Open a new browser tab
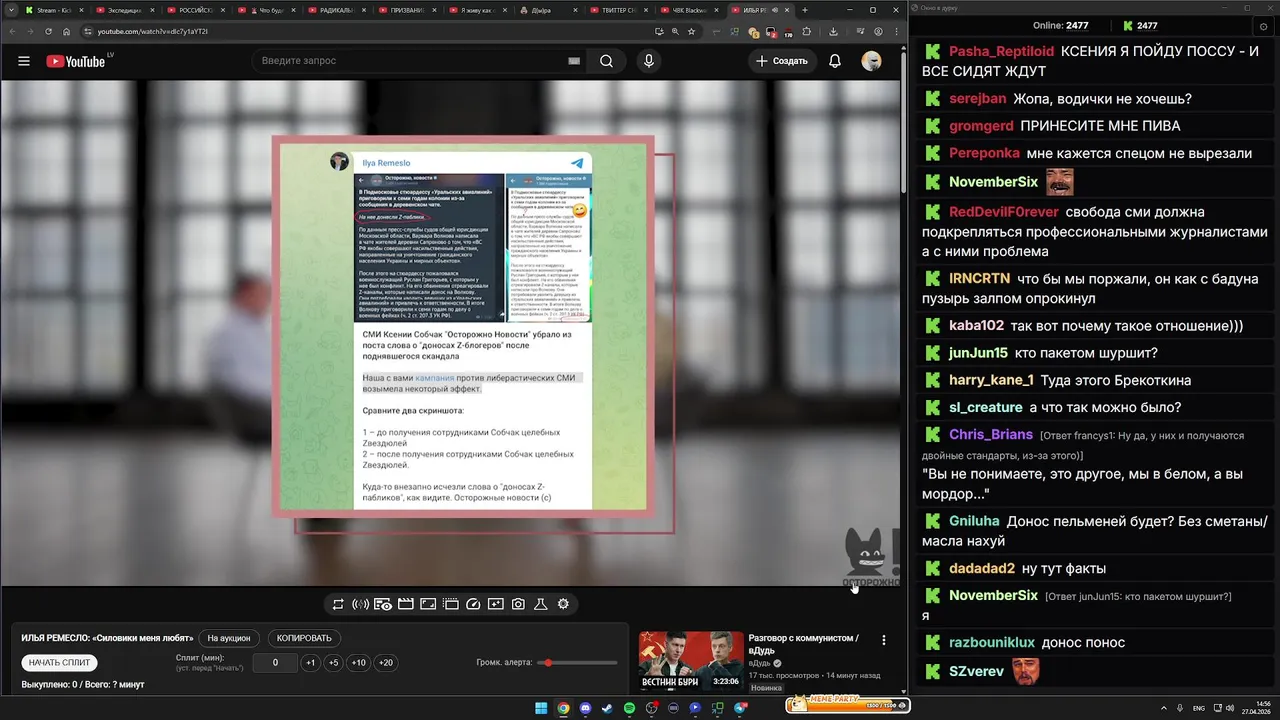The image size is (1280, 720). [x=805, y=10]
